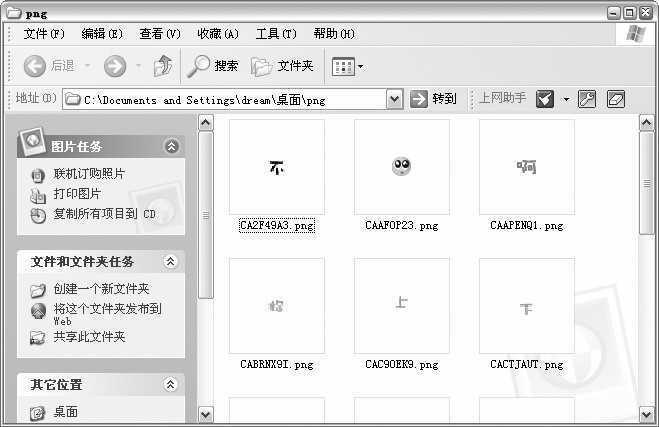Click the 打印图片 printer icon
This screenshot has height=427, width=659.
pyautogui.click(x=38, y=195)
